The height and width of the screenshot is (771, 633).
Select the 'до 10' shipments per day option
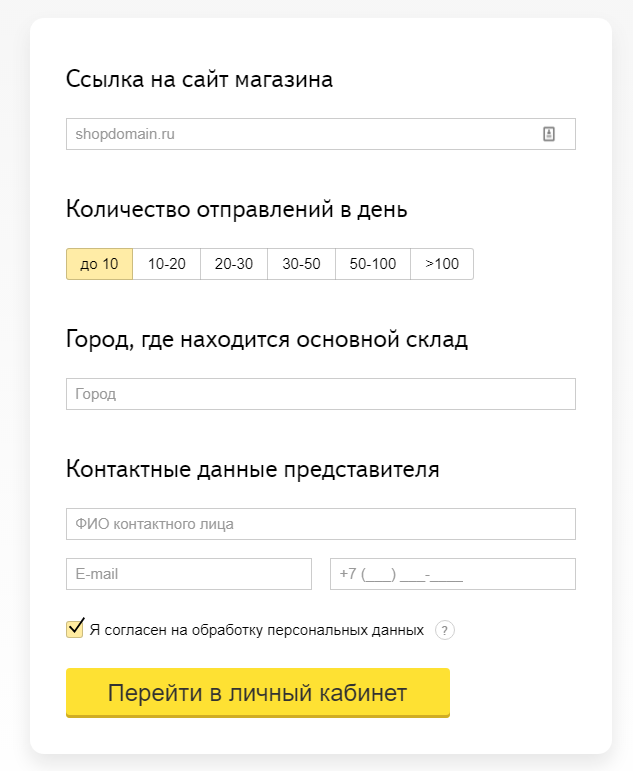click(99, 264)
